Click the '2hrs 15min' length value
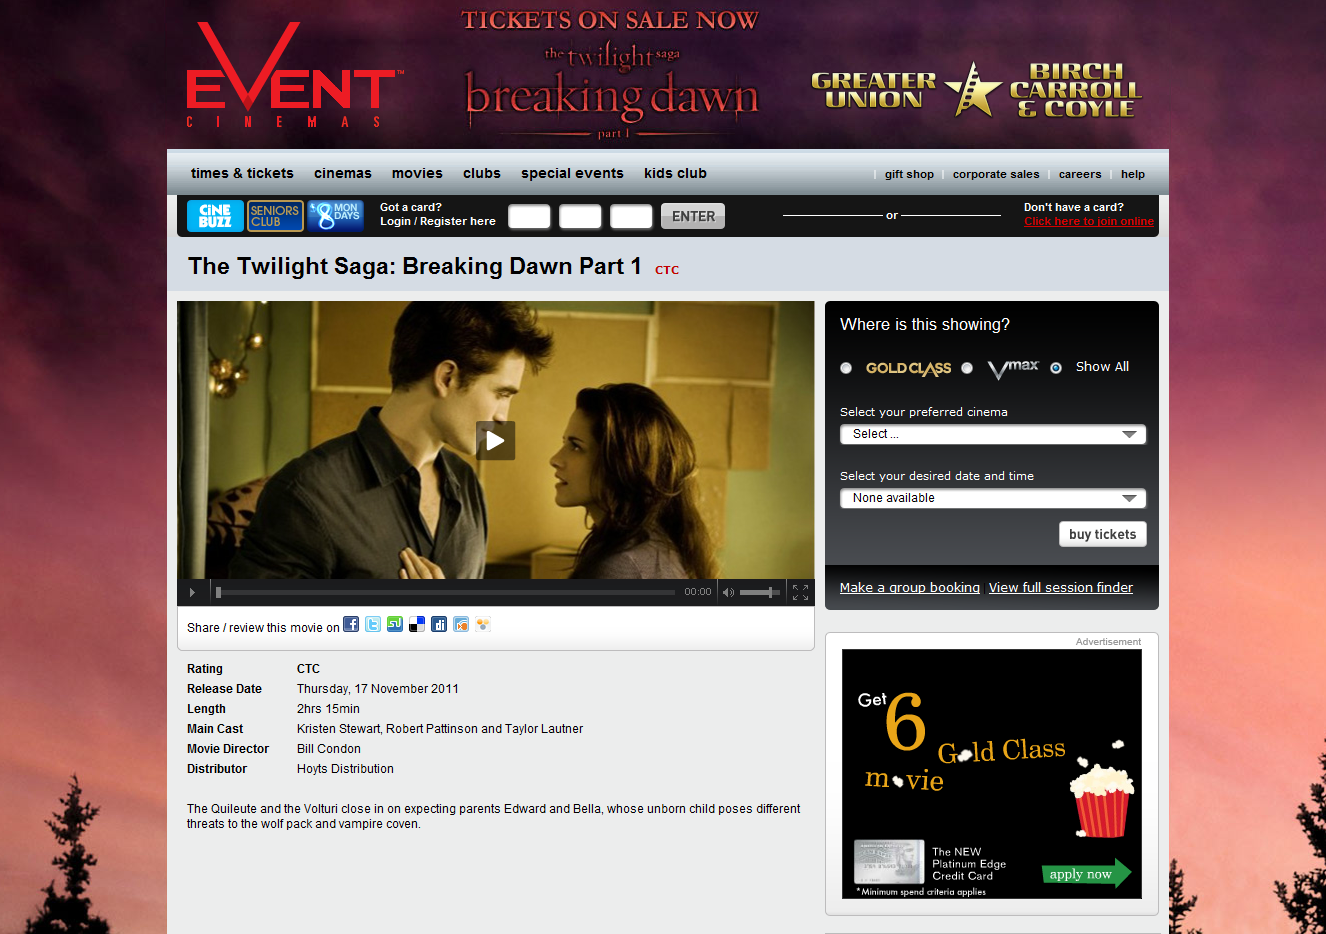 (328, 709)
